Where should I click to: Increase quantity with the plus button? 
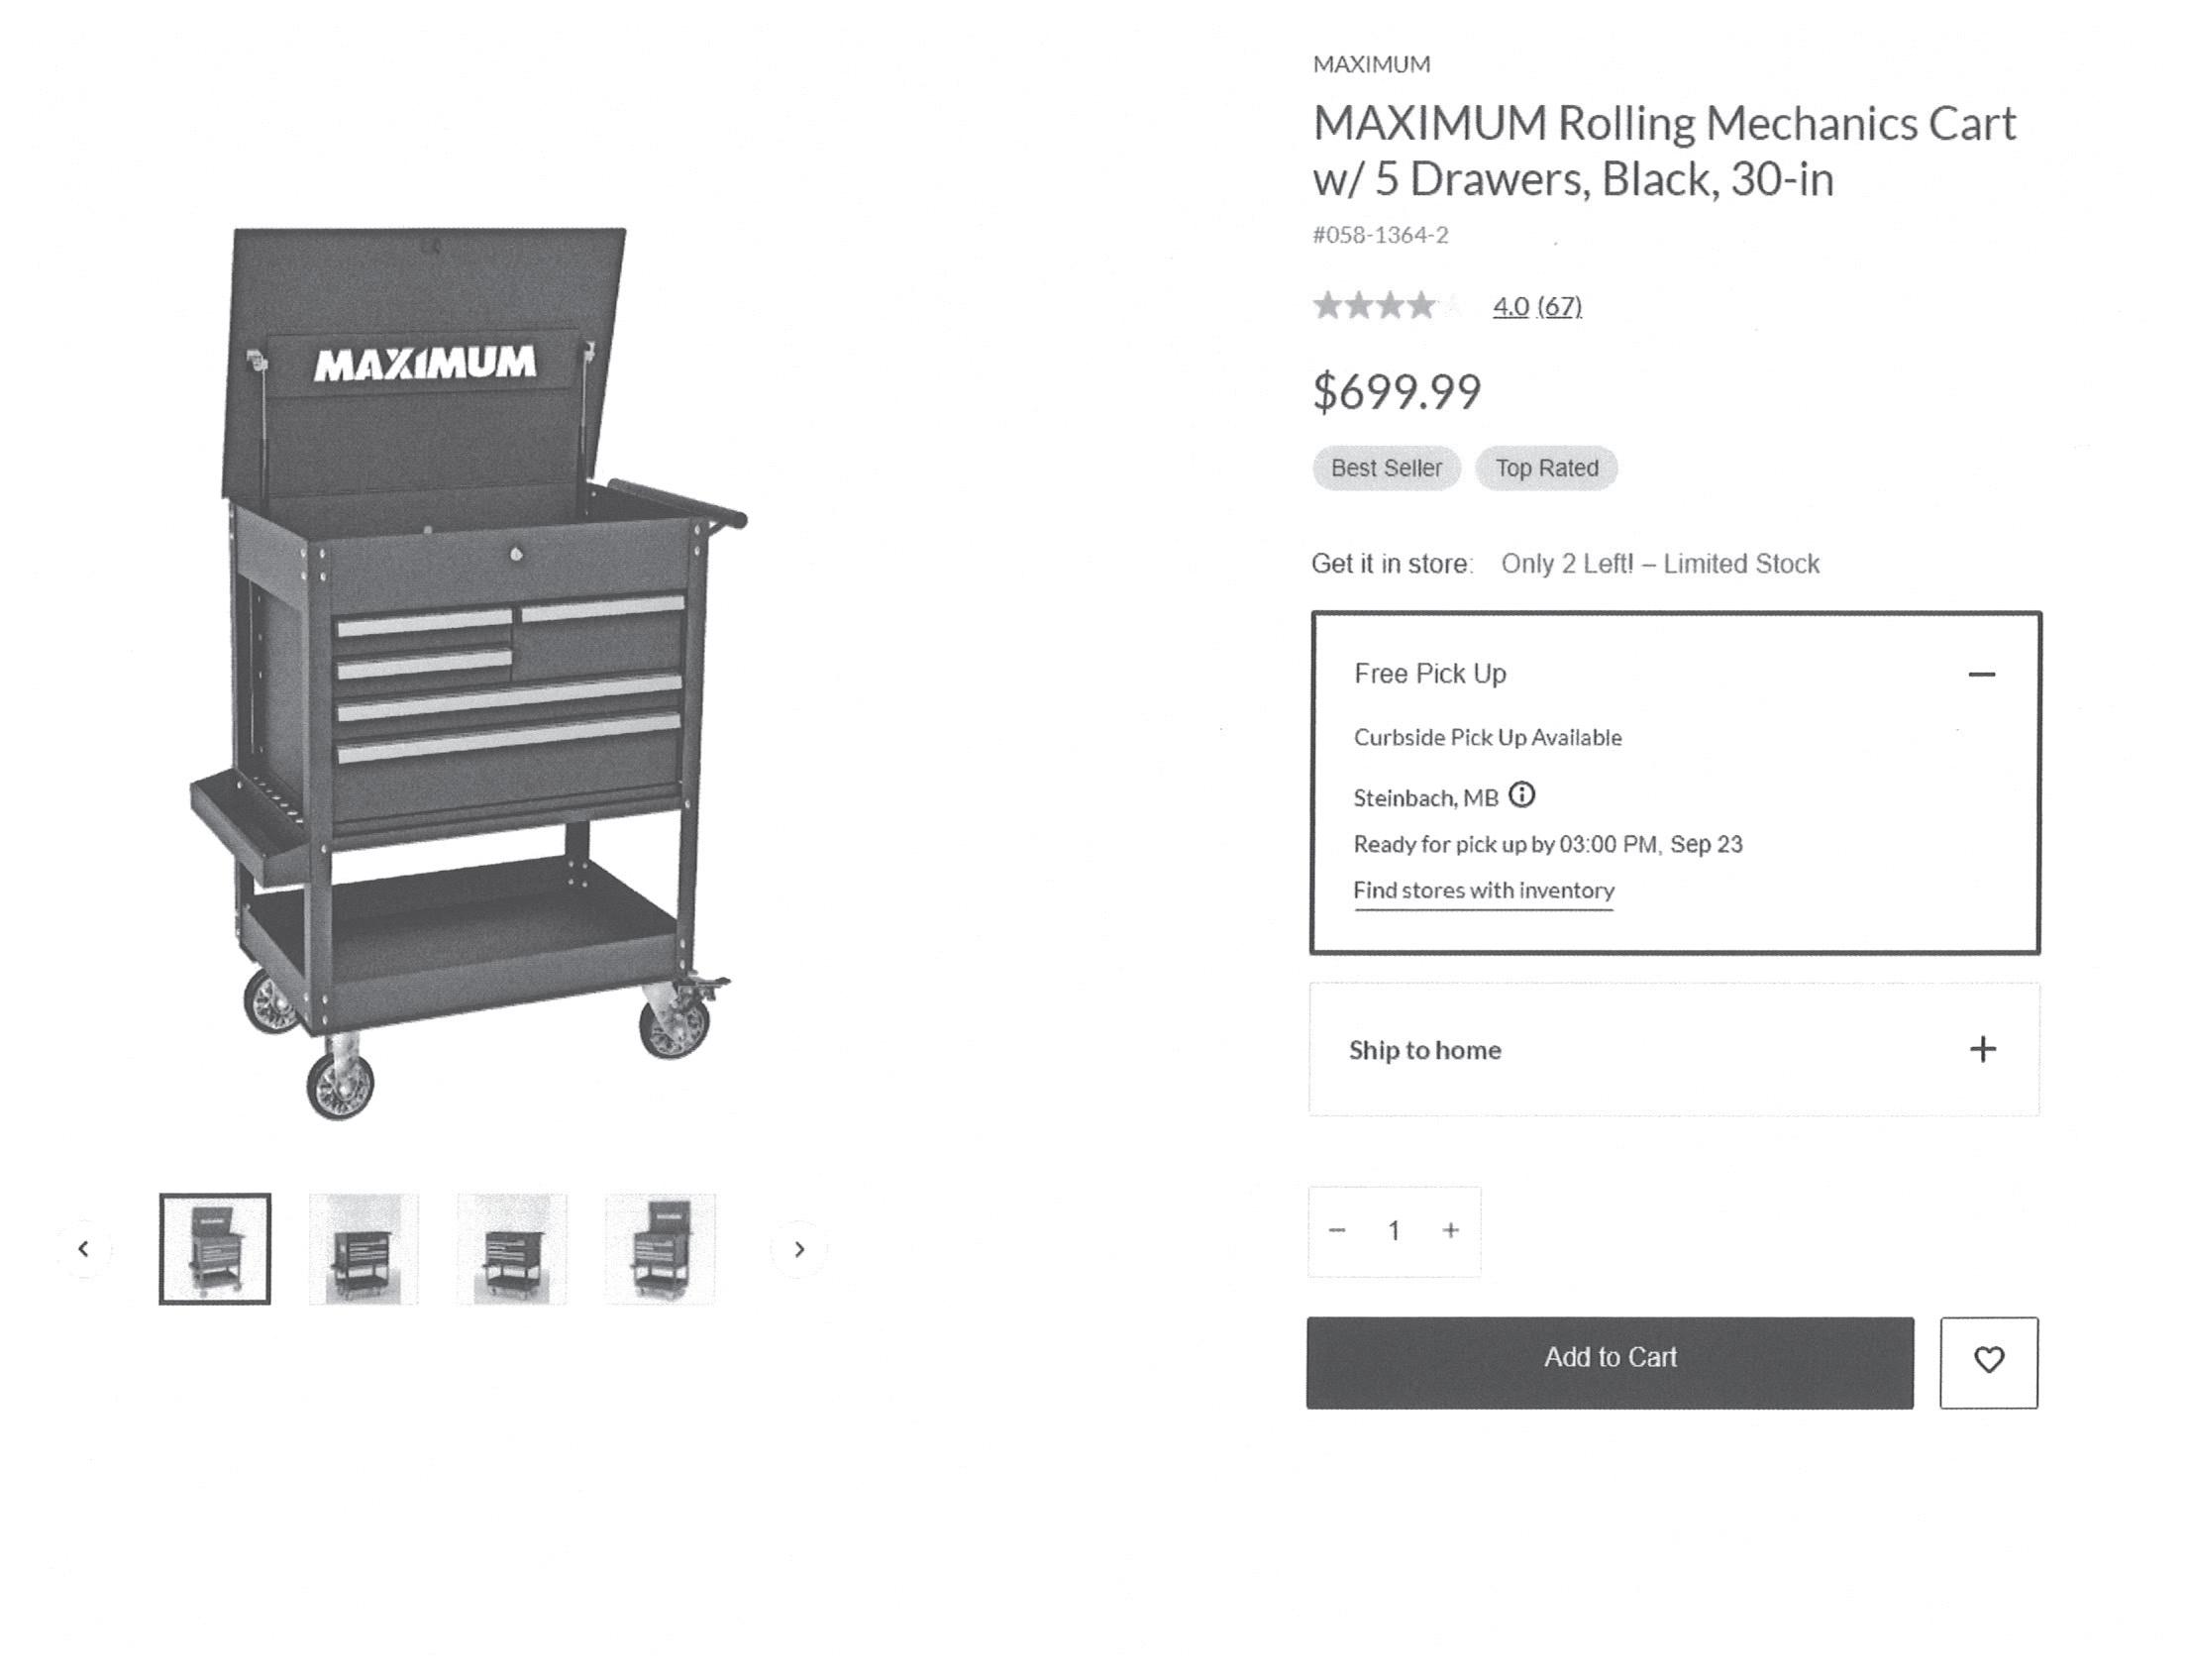click(1450, 1230)
